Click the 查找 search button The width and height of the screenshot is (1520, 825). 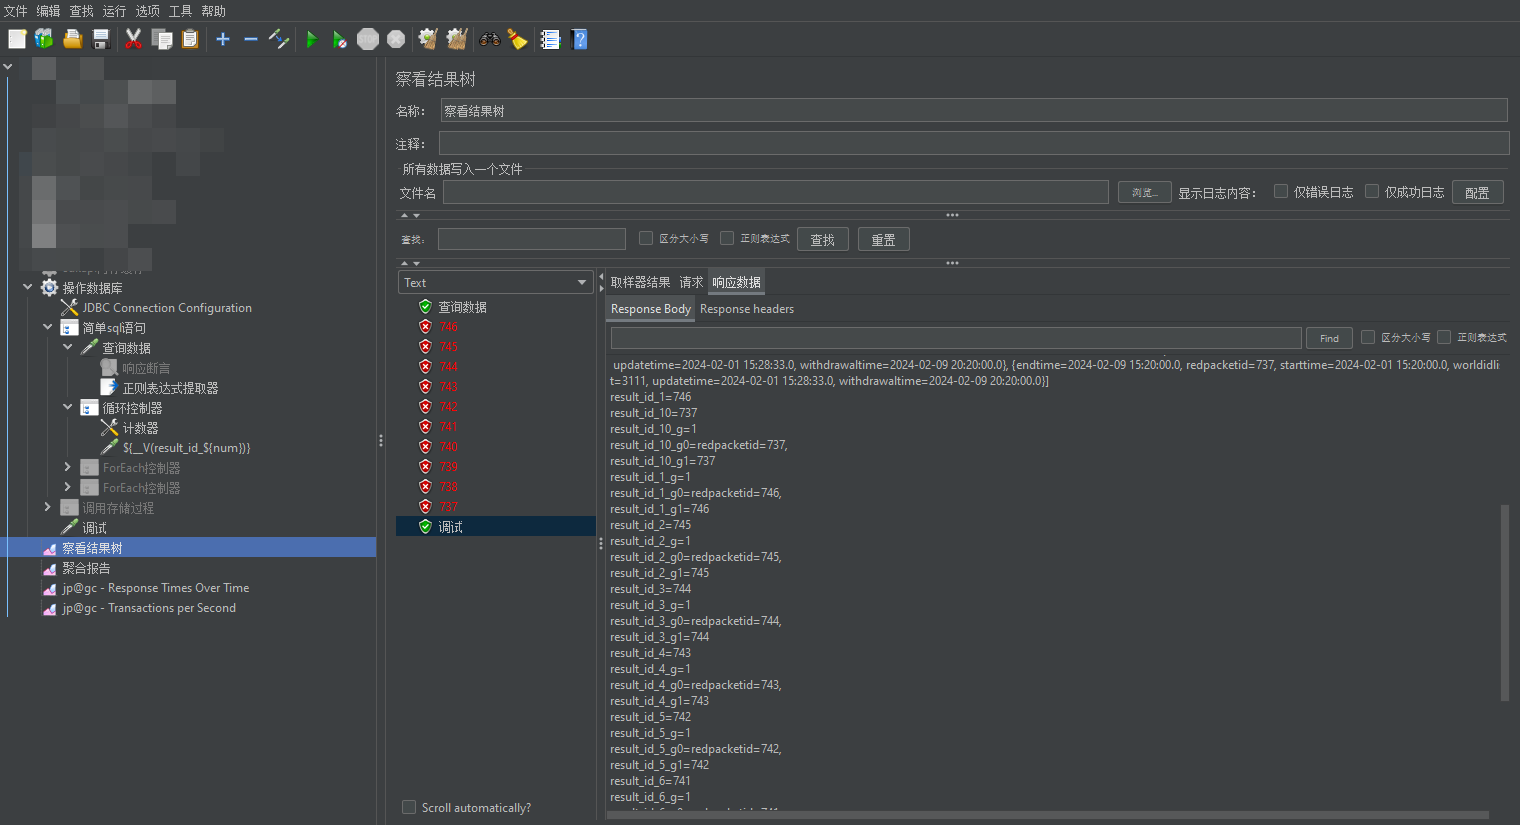point(822,239)
